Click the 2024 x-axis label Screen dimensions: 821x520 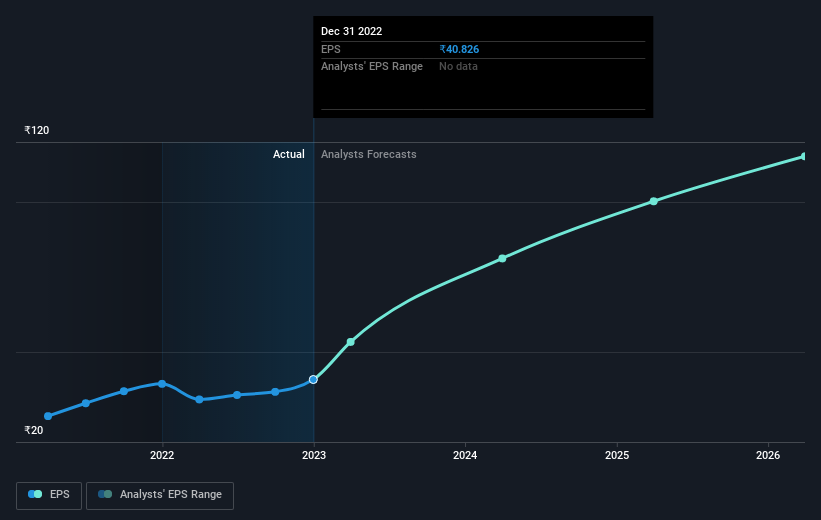[x=465, y=455]
